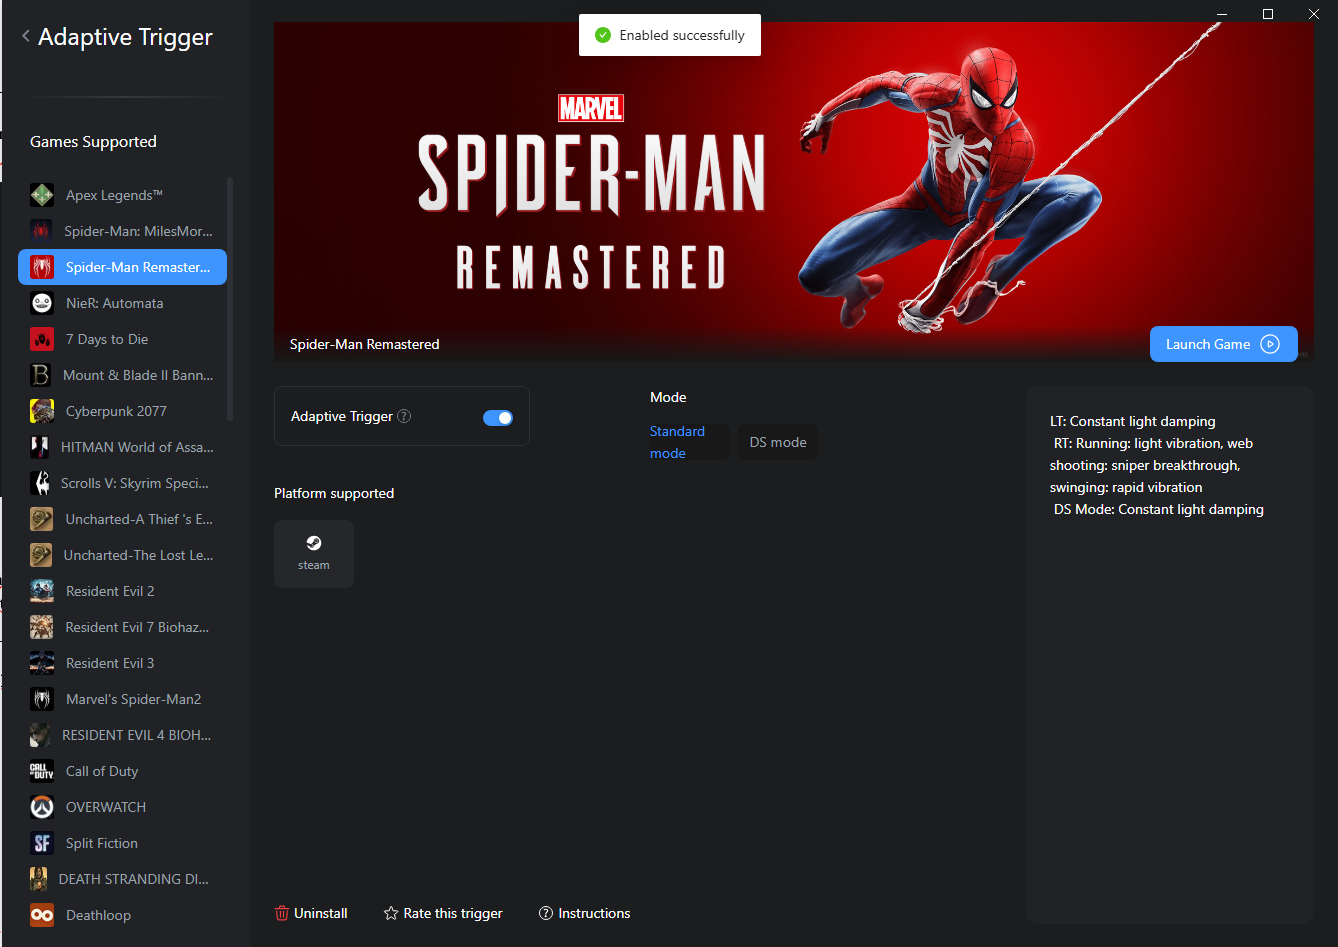1338x947 pixels.
Task: Select Call of Duty entry
Action: point(122,771)
